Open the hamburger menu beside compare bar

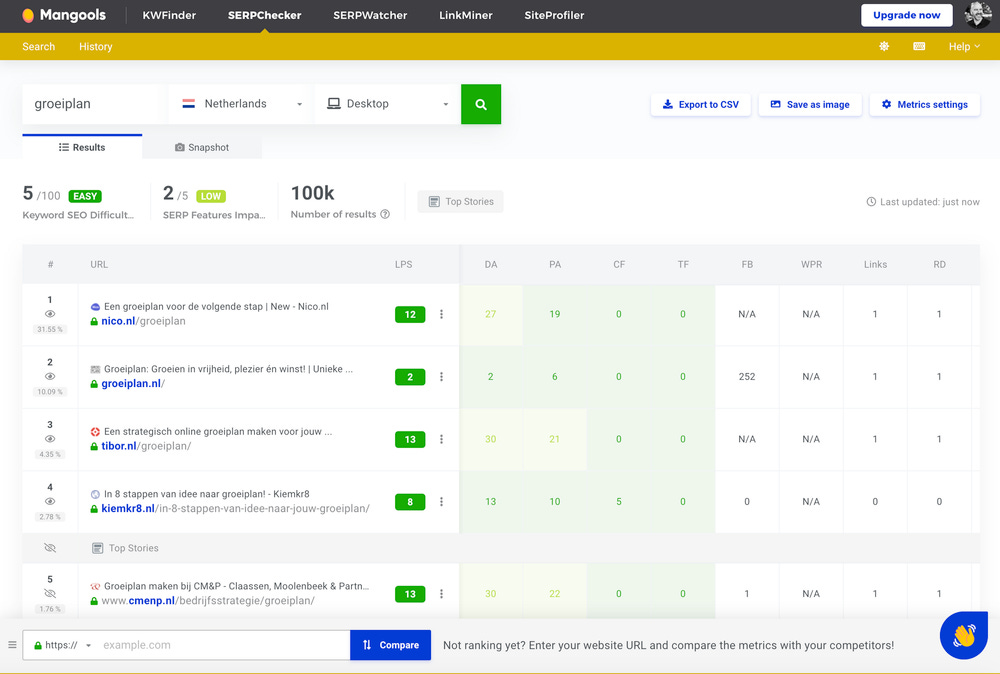[12, 645]
